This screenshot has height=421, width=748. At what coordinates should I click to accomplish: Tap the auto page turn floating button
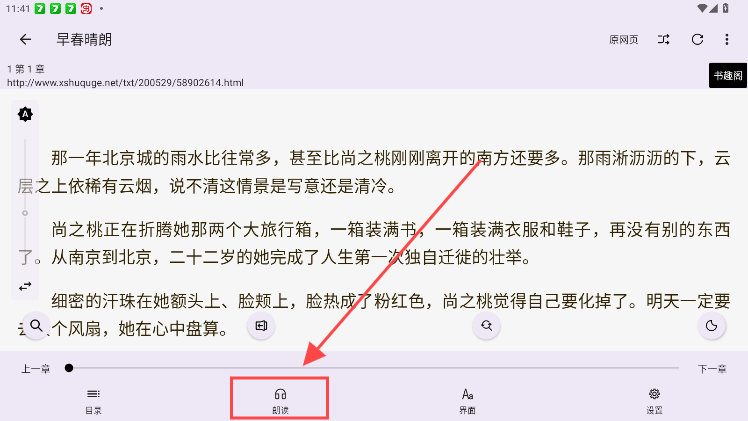(x=261, y=326)
